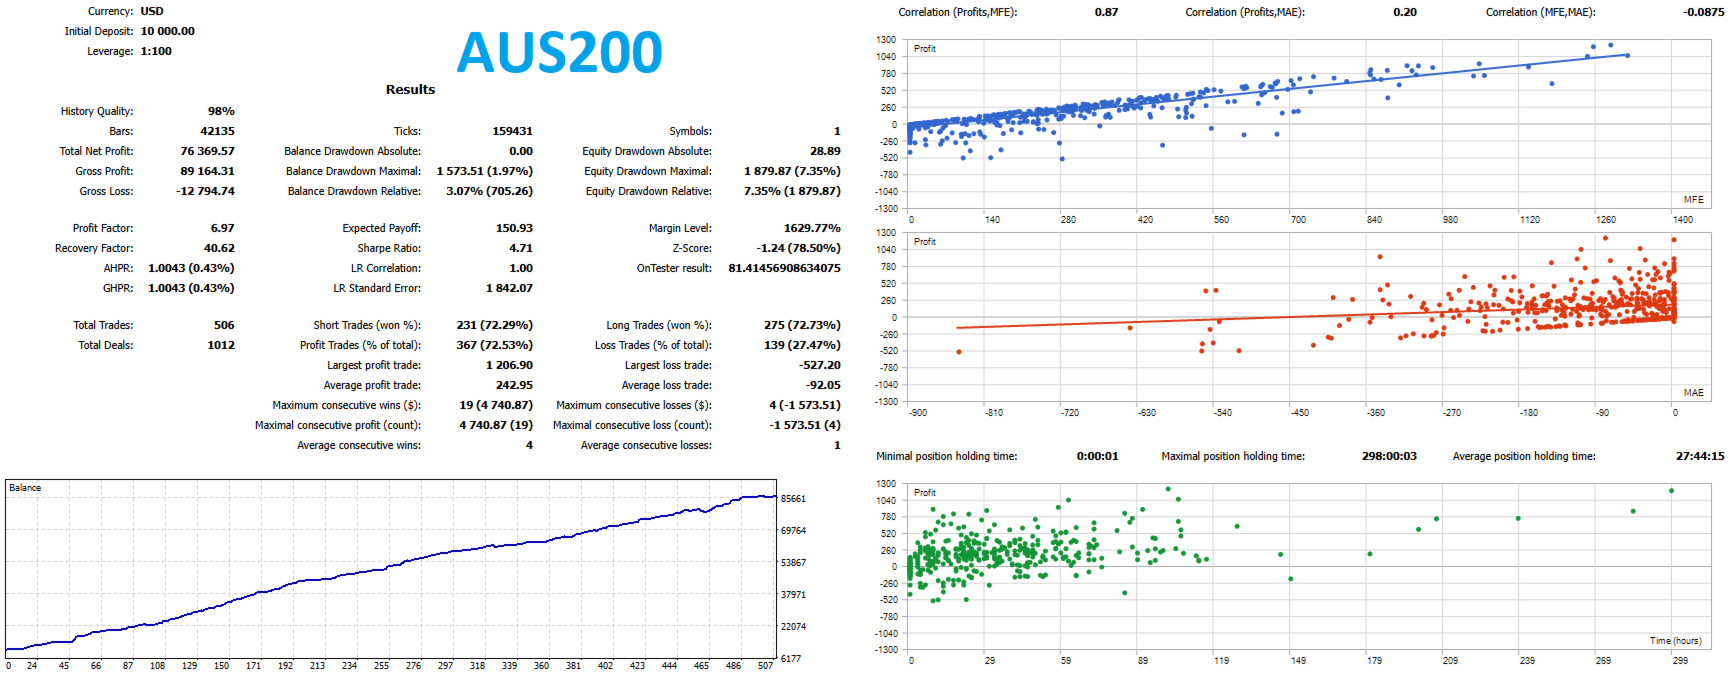Image resolution: width=1736 pixels, height=687 pixels.
Task: Select Balance Drawdown Maximal 1 573.51 (1.97%)
Action: click(485, 172)
